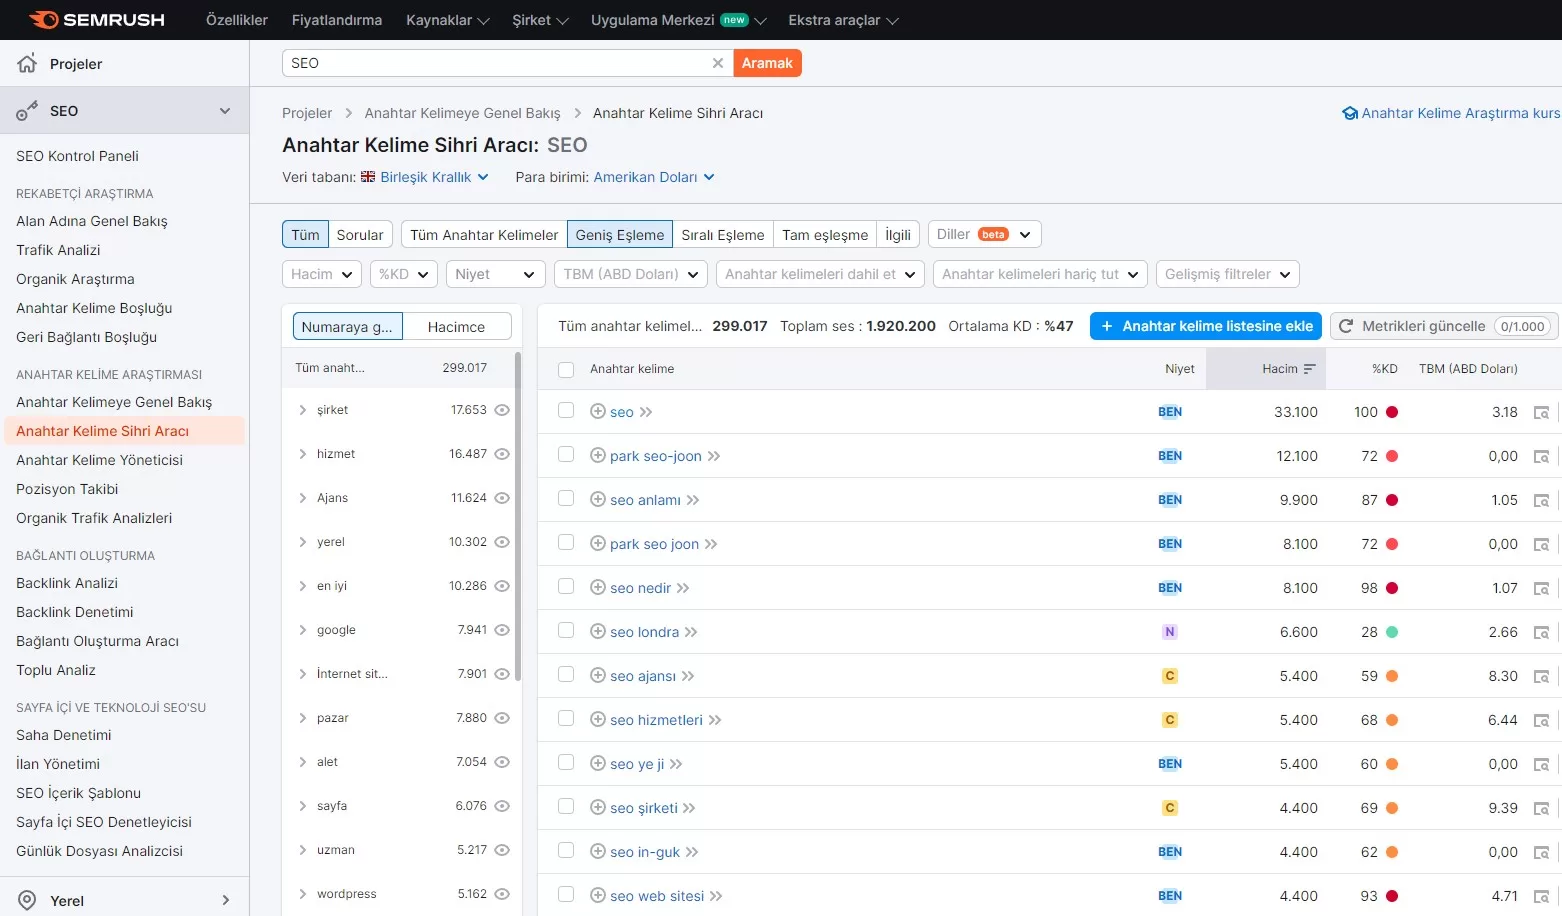Open the Niyet filter dropdown
The width and height of the screenshot is (1562, 916).
click(x=496, y=274)
